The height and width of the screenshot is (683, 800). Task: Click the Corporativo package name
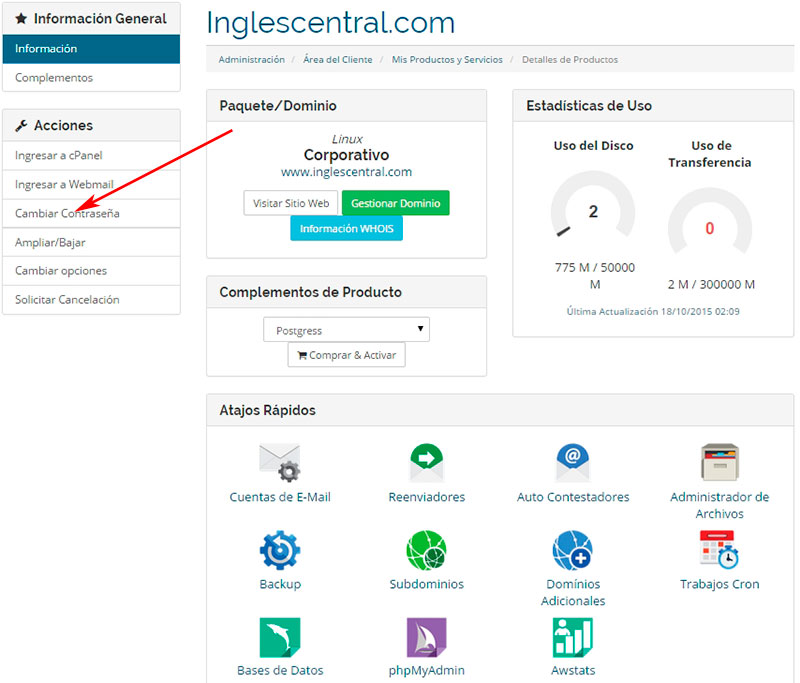(346, 155)
